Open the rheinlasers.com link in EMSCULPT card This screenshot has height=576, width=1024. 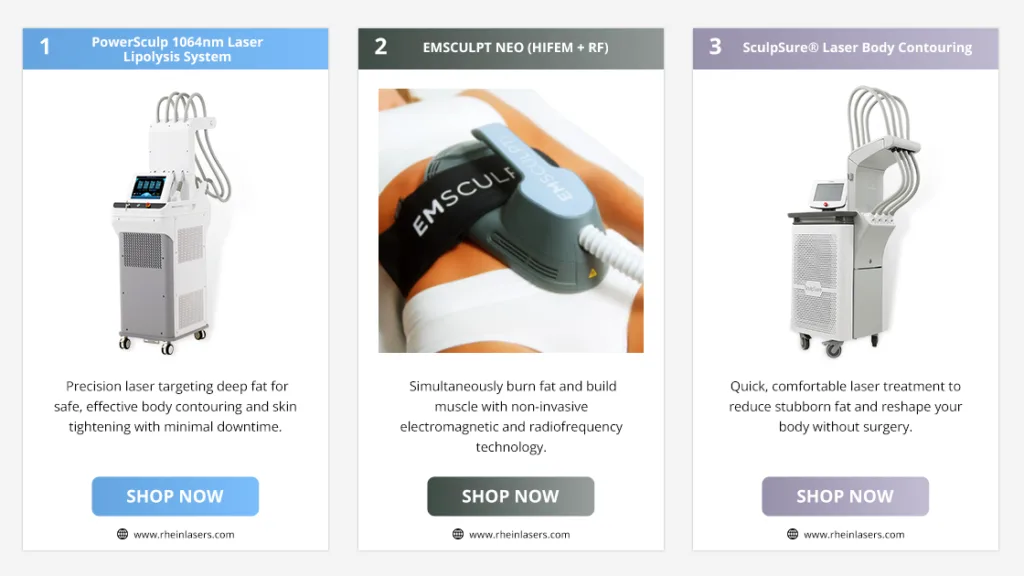pyautogui.click(x=519, y=534)
